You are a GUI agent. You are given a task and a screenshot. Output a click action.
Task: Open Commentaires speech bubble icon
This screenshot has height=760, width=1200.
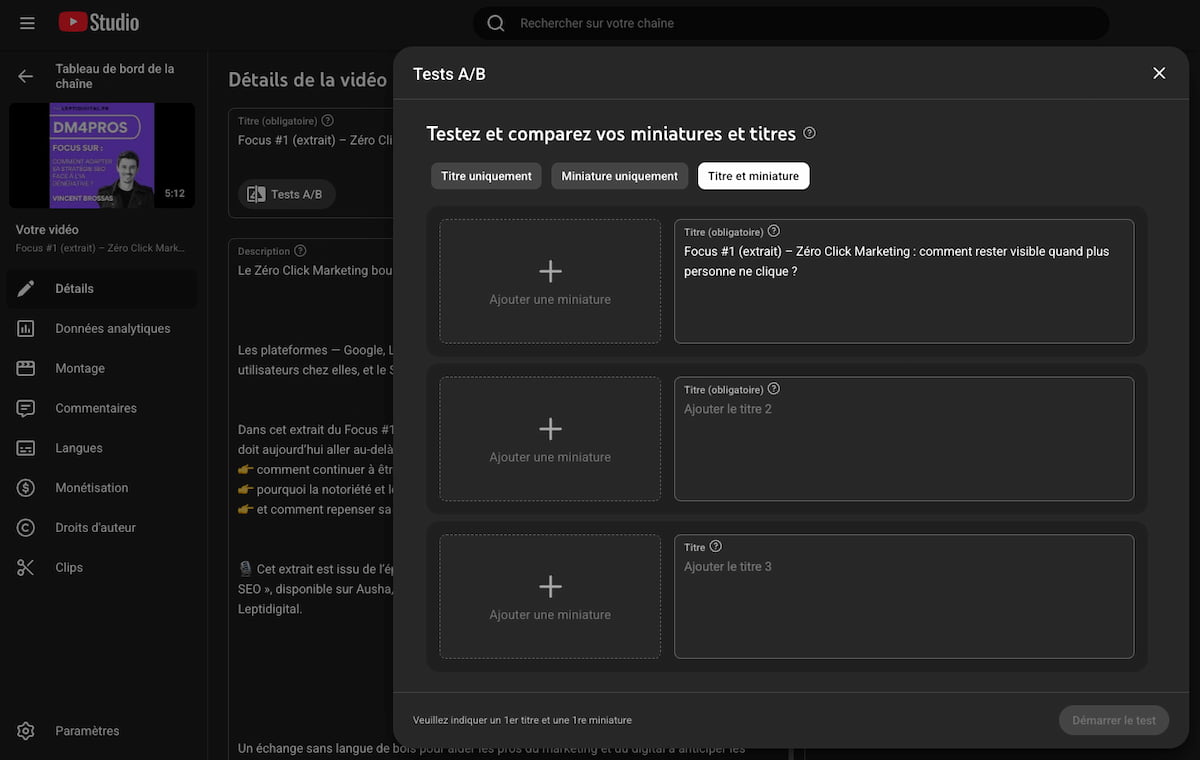coord(26,408)
